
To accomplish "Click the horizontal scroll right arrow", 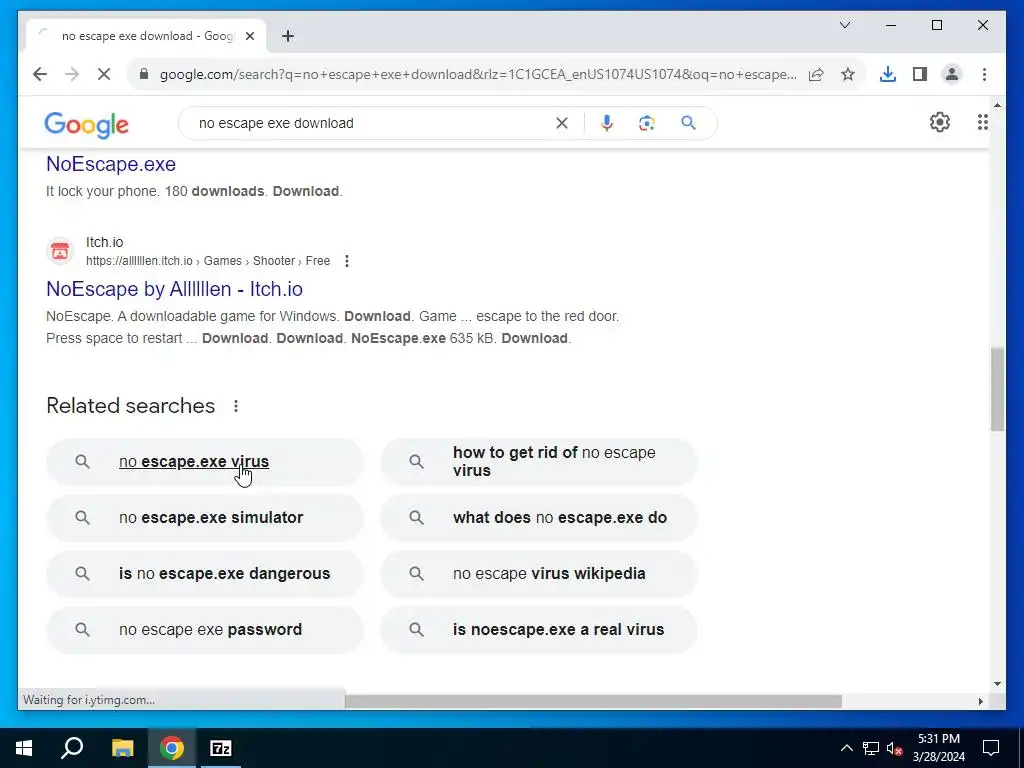I will (981, 701).
